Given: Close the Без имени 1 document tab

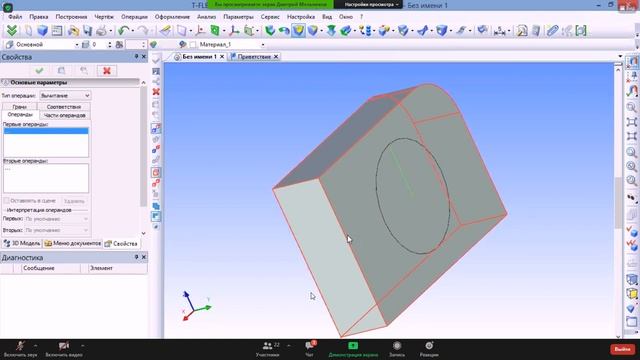Looking at the screenshot, I should pyautogui.click(x=222, y=57).
